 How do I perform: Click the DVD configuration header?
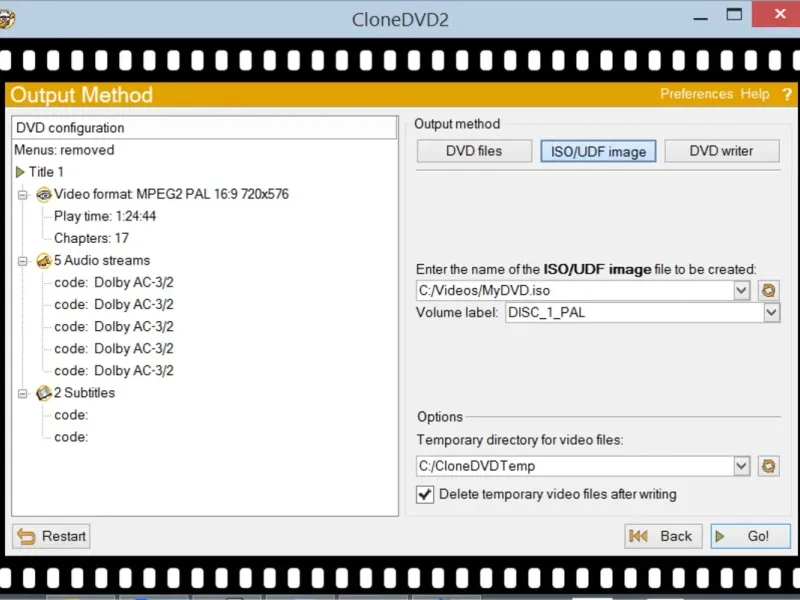click(x=205, y=128)
